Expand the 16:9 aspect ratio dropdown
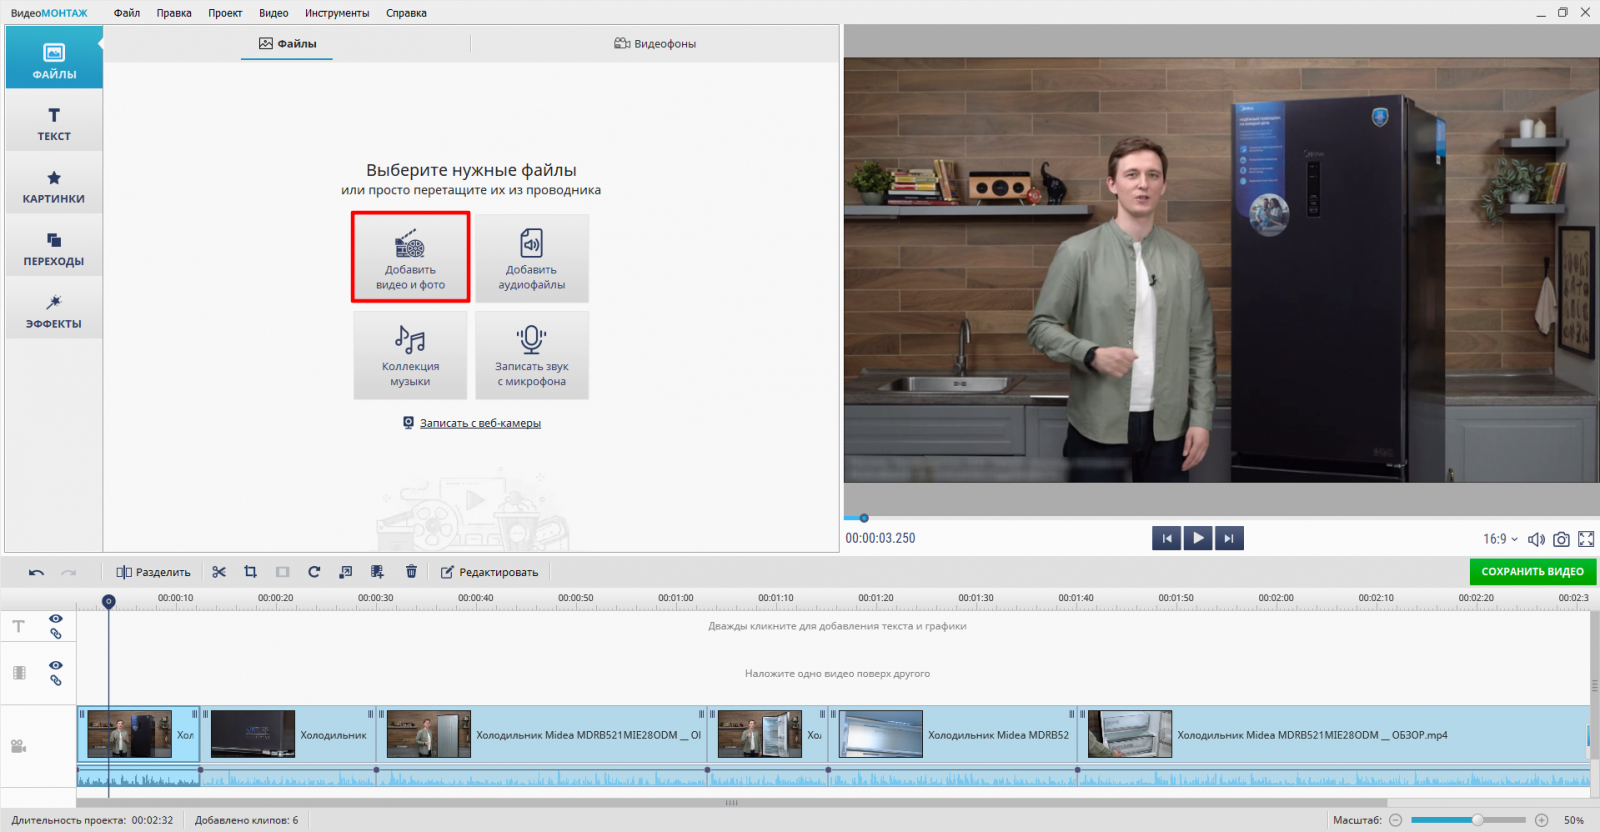Viewport: 1600px width, 832px height. [1500, 539]
